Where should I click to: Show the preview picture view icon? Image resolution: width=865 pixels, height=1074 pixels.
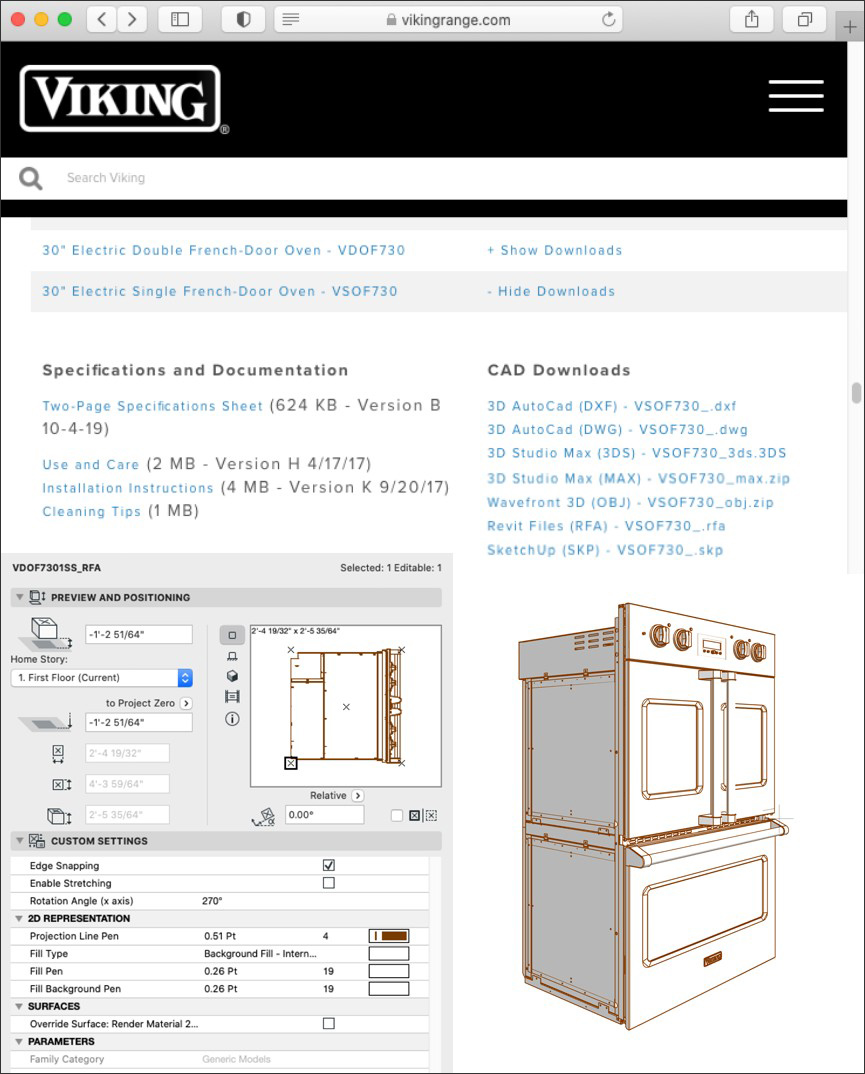(232, 697)
